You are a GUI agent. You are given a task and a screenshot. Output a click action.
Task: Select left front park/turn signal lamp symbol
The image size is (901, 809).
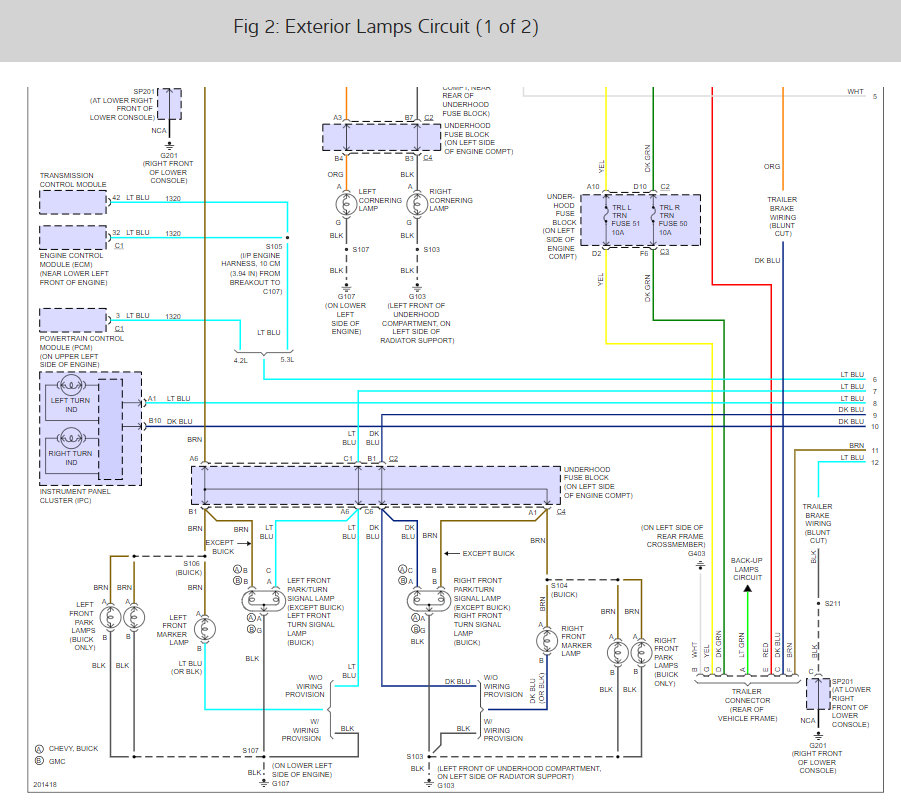(x=264, y=601)
